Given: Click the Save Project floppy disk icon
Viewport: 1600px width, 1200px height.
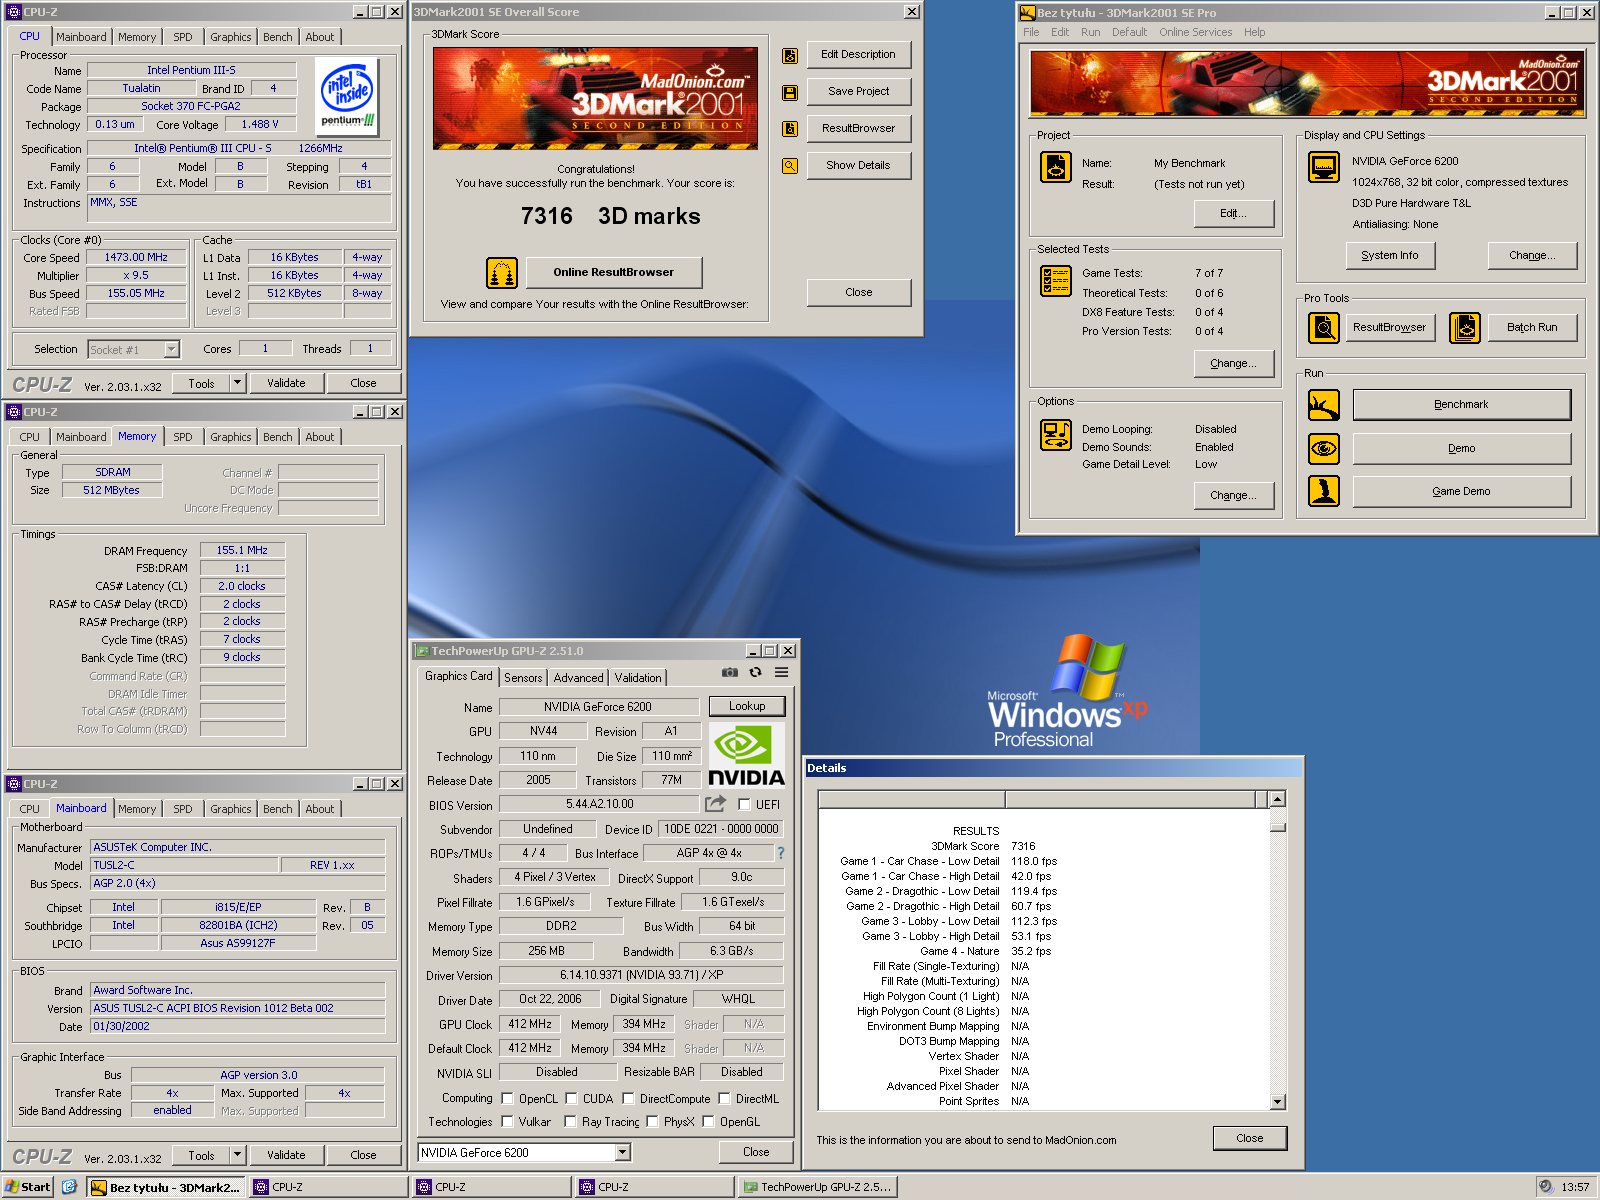Looking at the screenshot, I should coord(790,92).
